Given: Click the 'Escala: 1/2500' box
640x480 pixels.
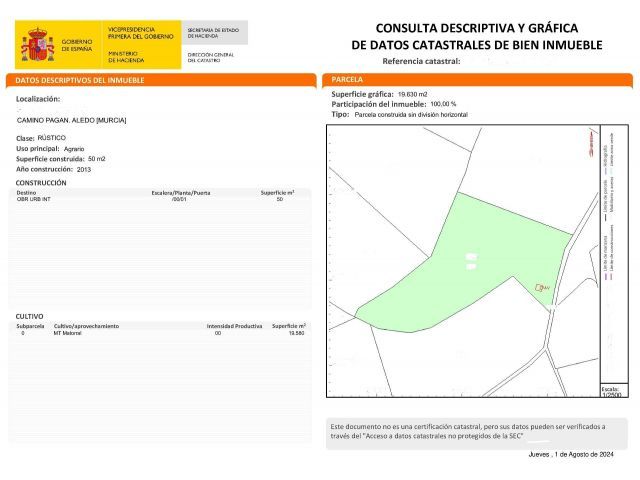Looking at the screenshot, I should point(613,391).
